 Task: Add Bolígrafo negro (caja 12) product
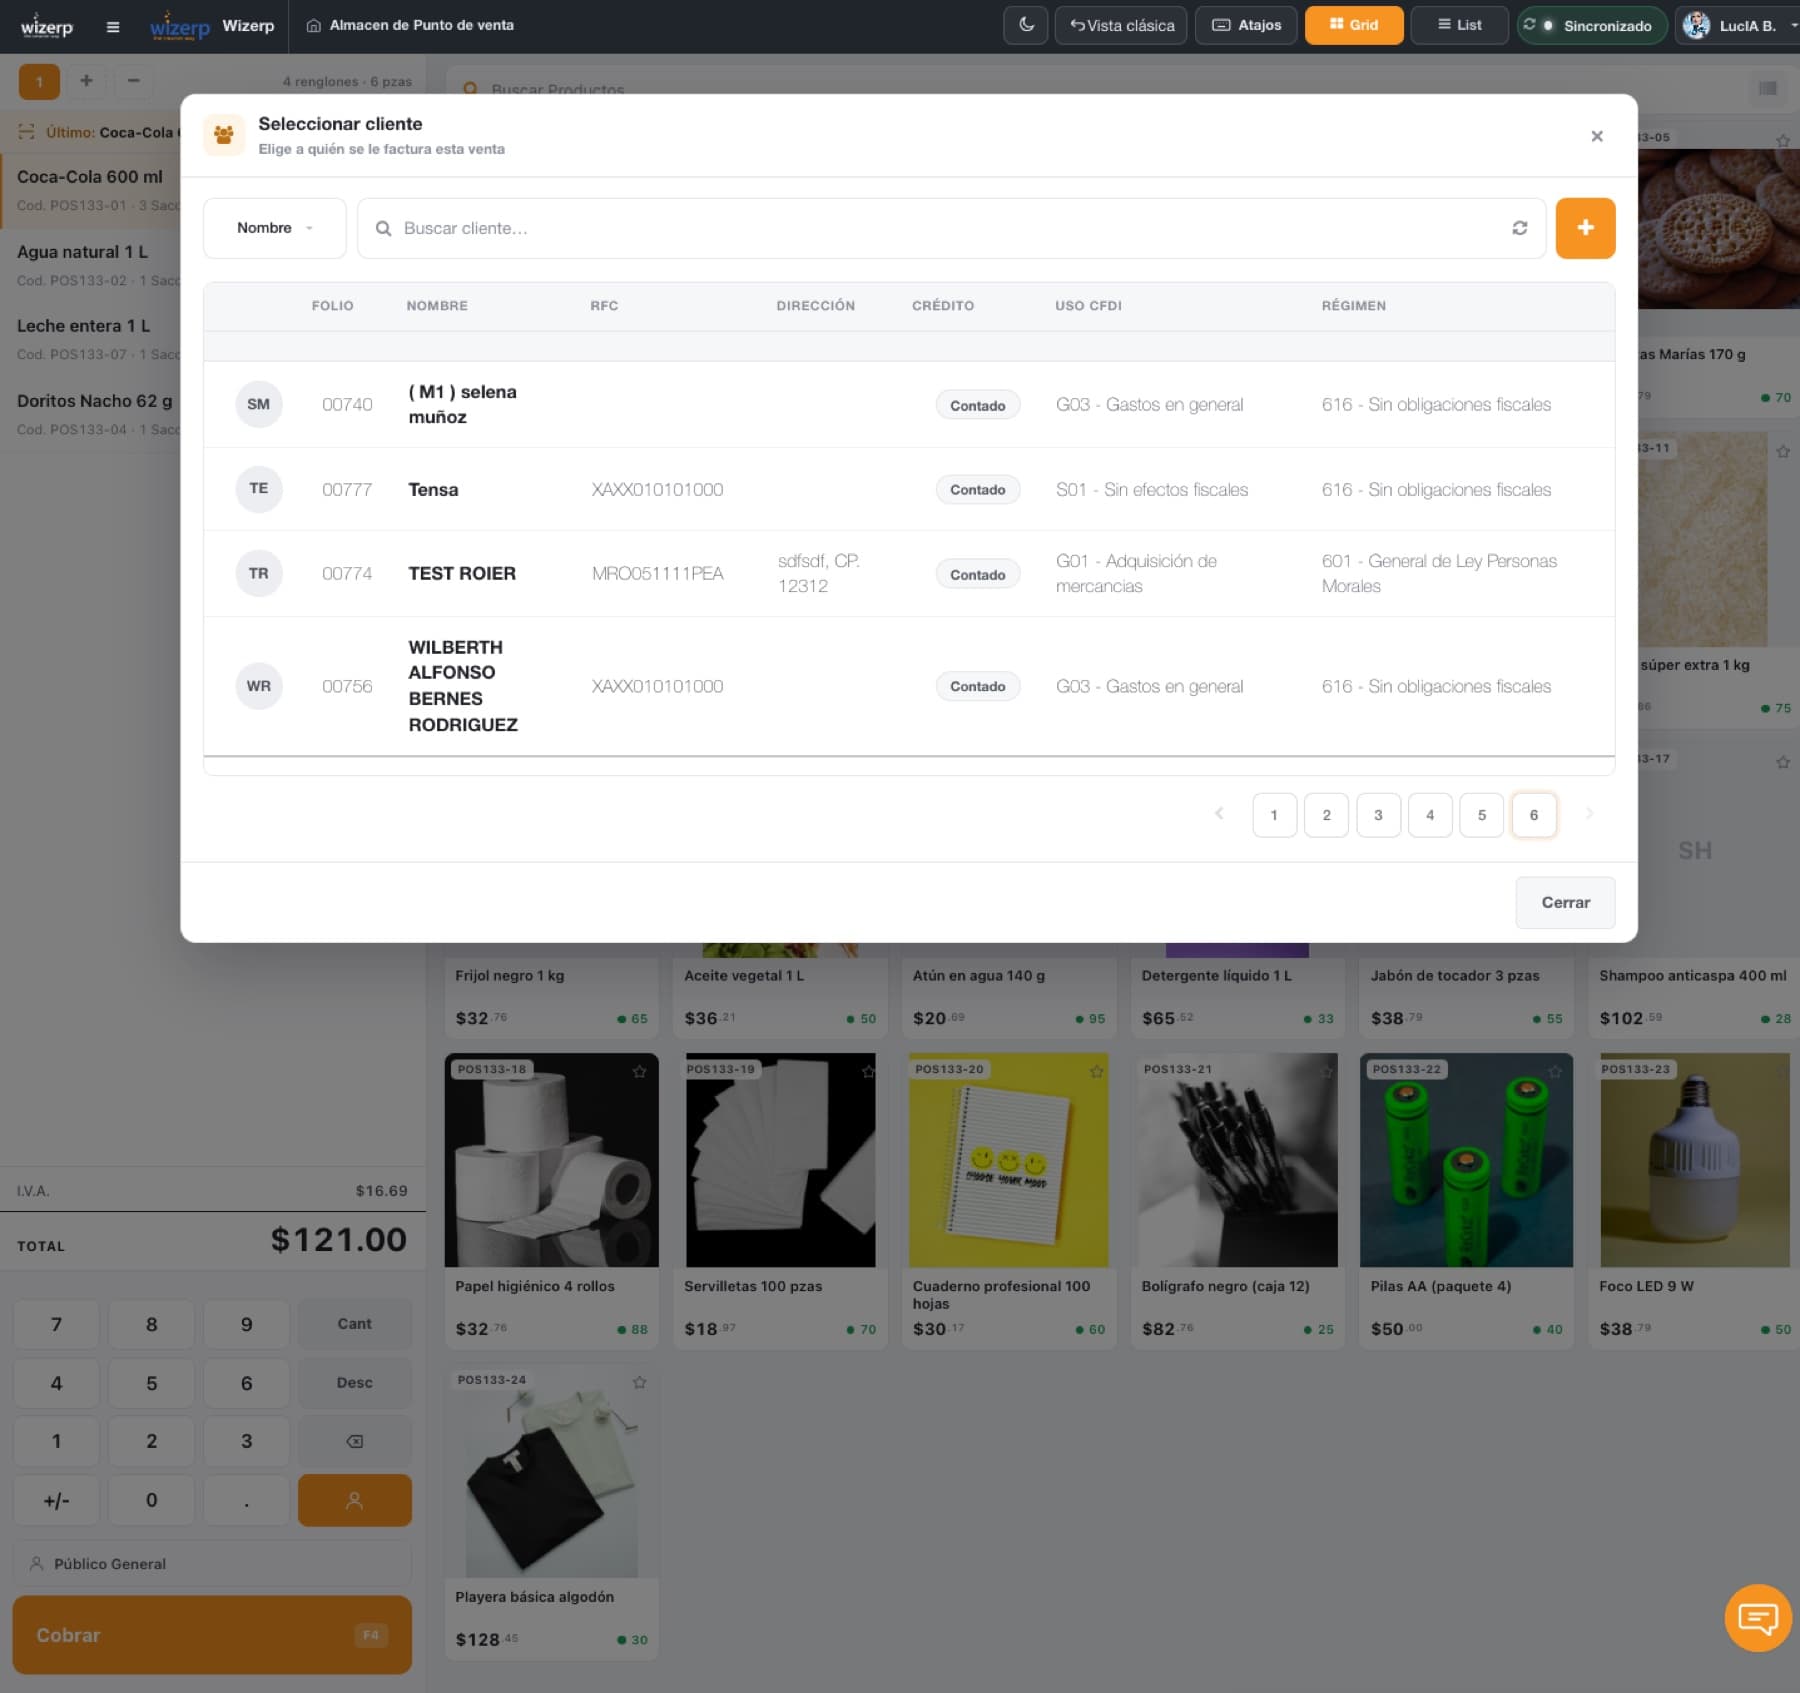[x=1238, y=1200]
